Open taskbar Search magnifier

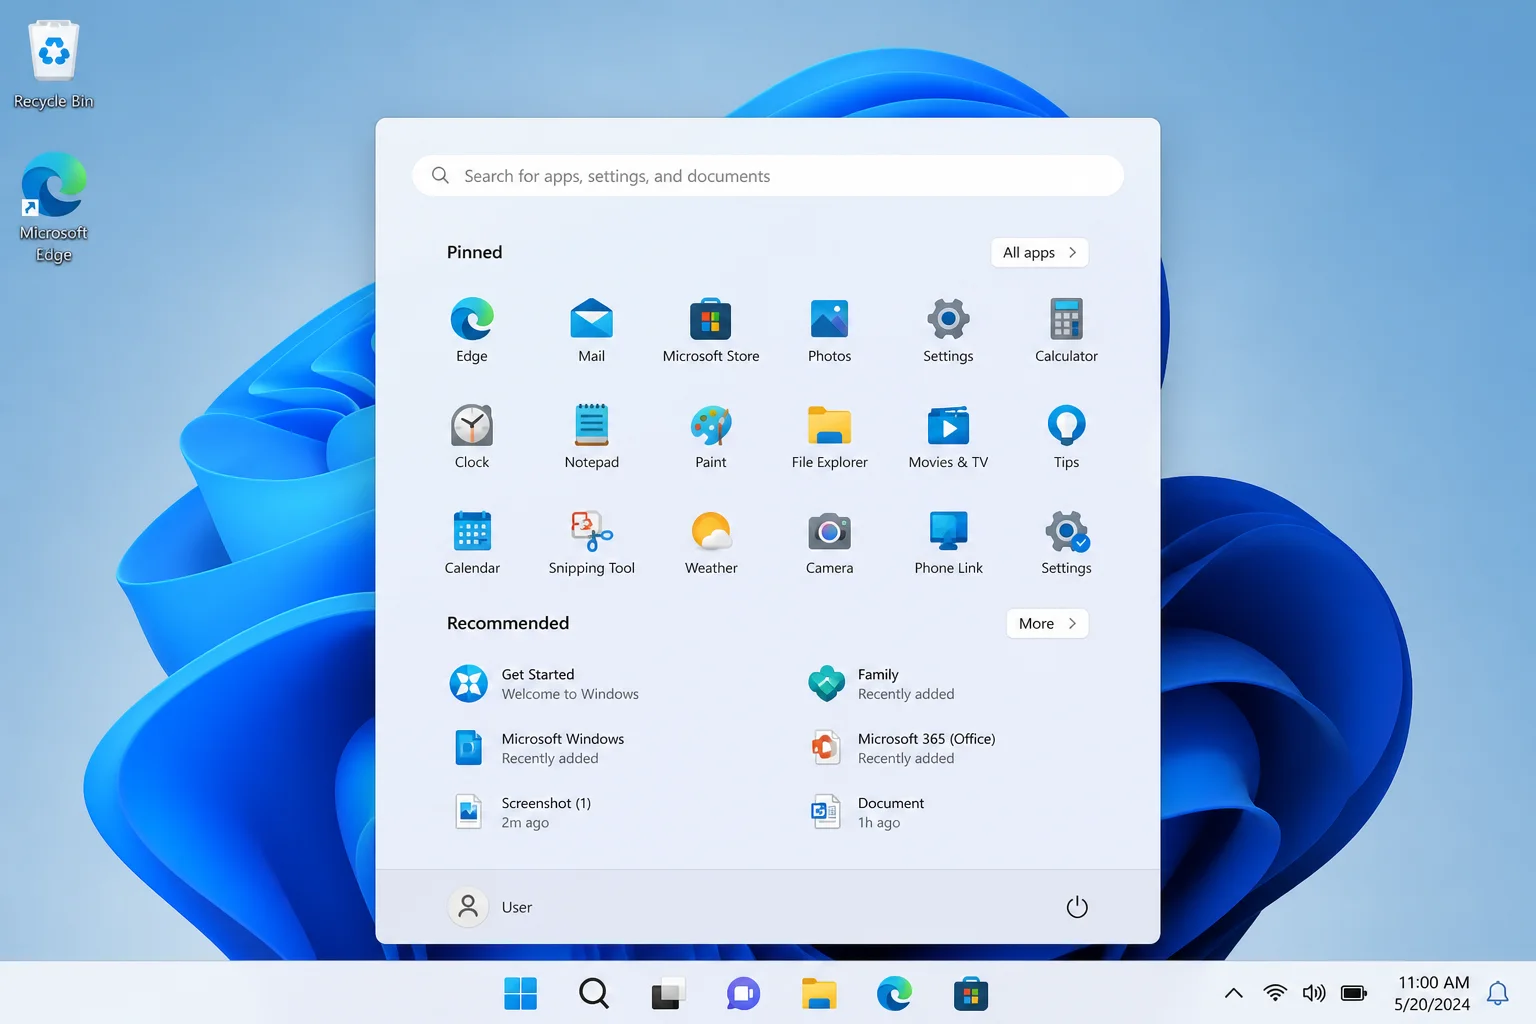coord(594,993)
